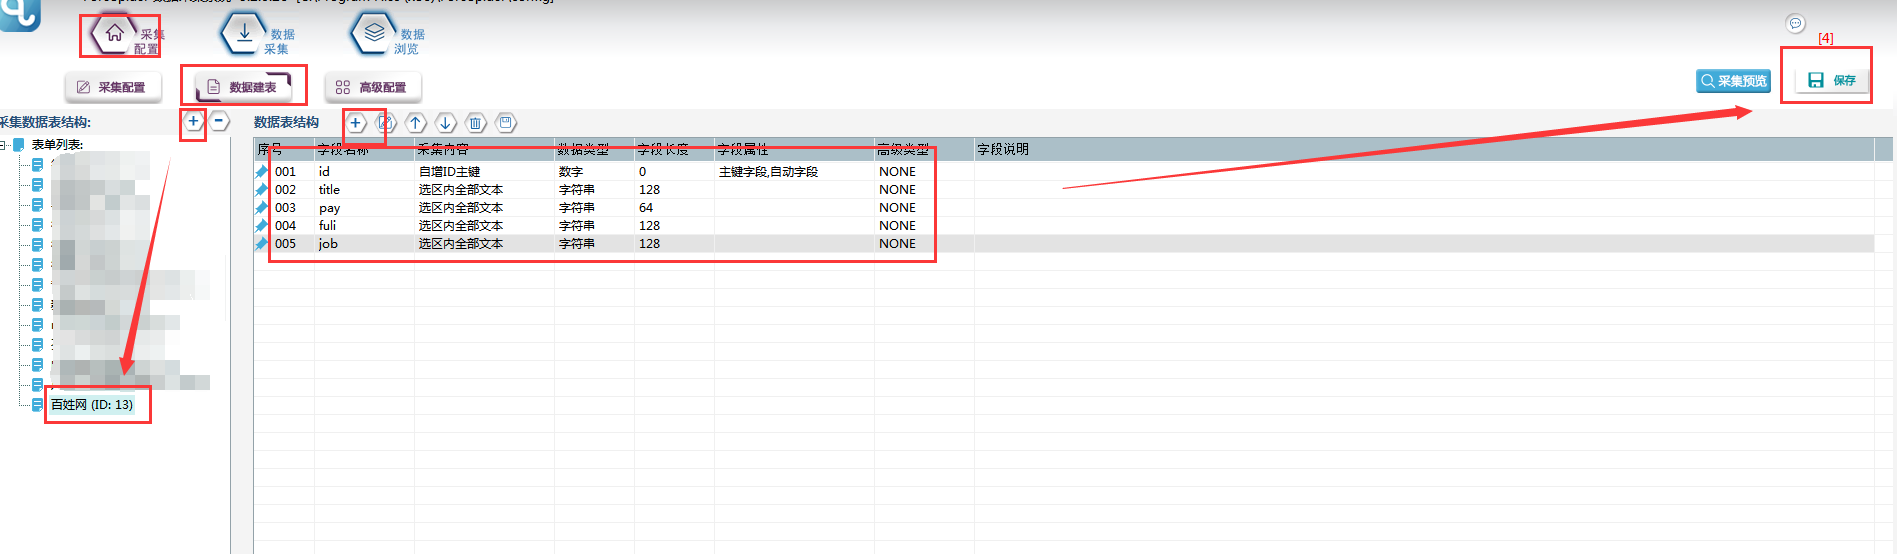This screenshot has width=1897, height=554.
Task: Open the 数据采集 download hexagon icon
Action: [x=244, y=34]
